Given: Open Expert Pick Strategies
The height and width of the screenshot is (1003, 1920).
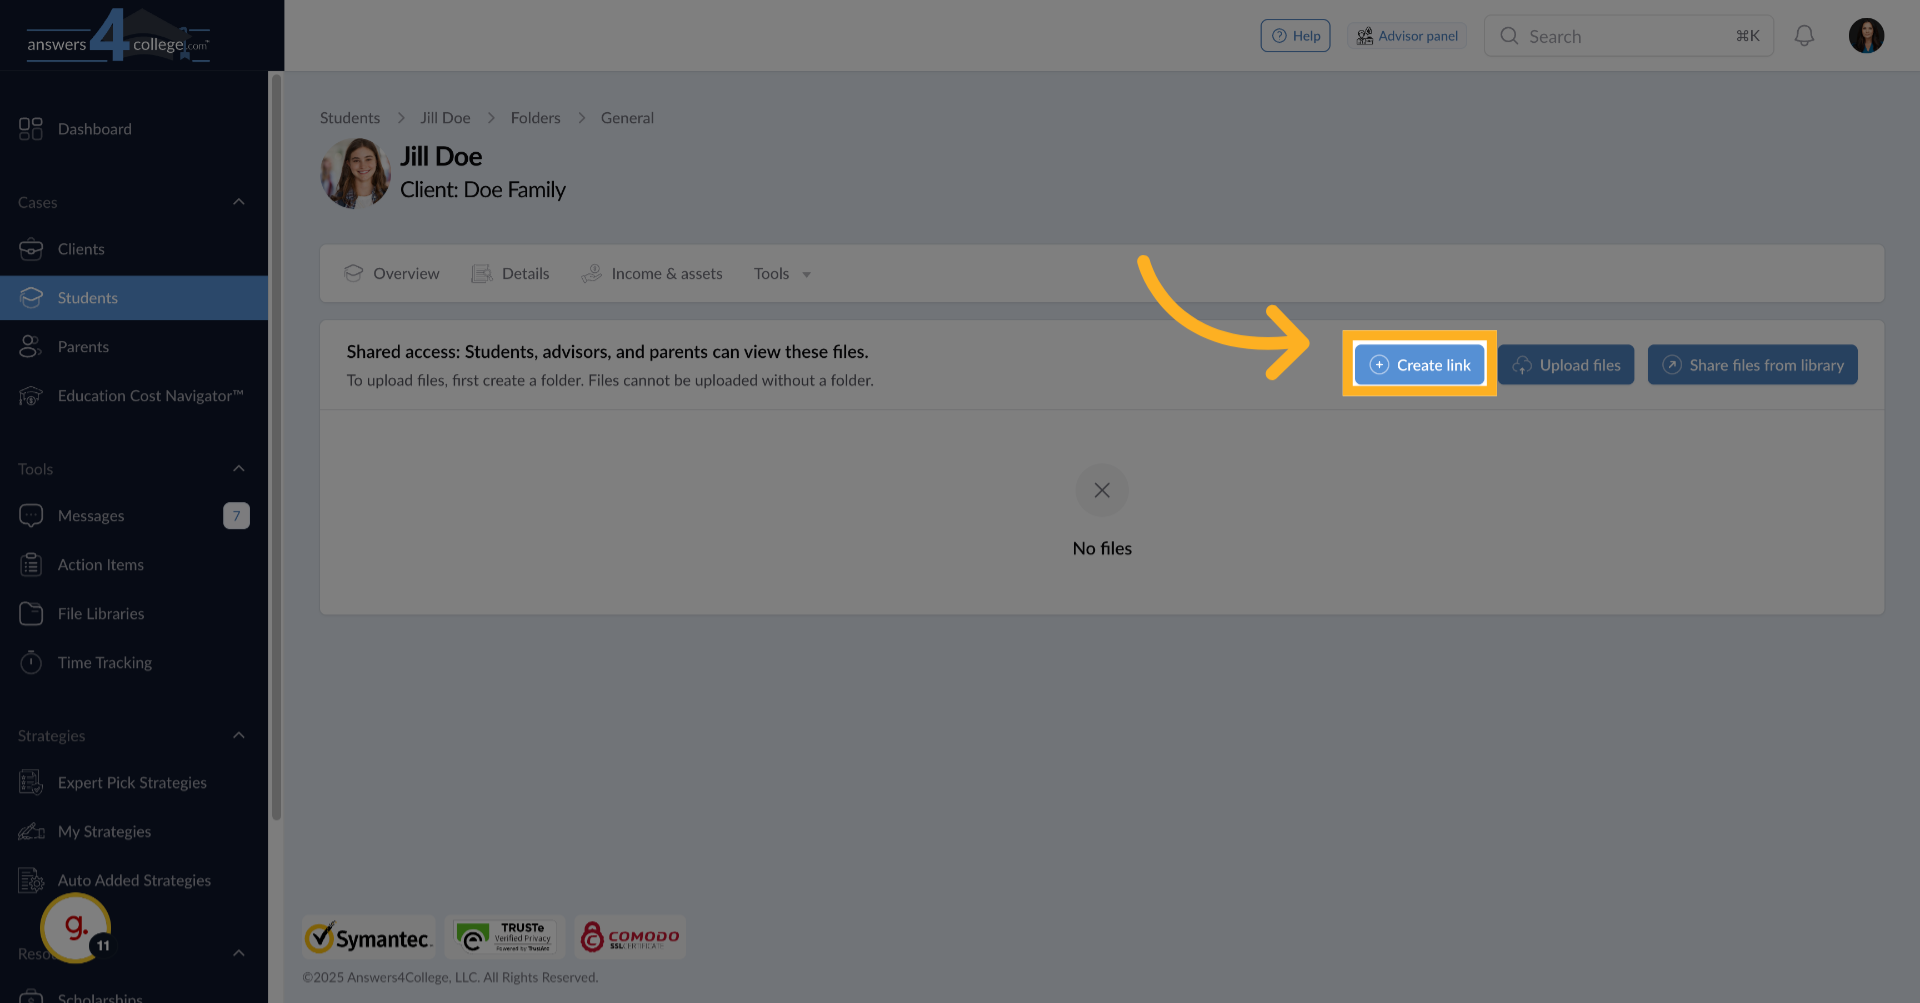Looking at the screenshot, I should click(x=132, y=782).
